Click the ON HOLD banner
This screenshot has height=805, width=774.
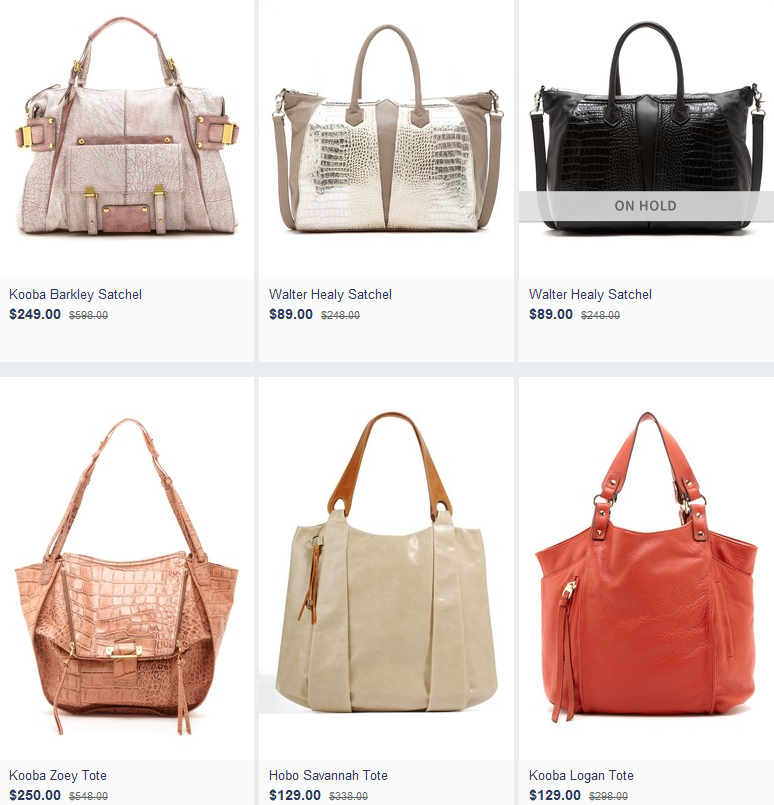coord(646,206)
